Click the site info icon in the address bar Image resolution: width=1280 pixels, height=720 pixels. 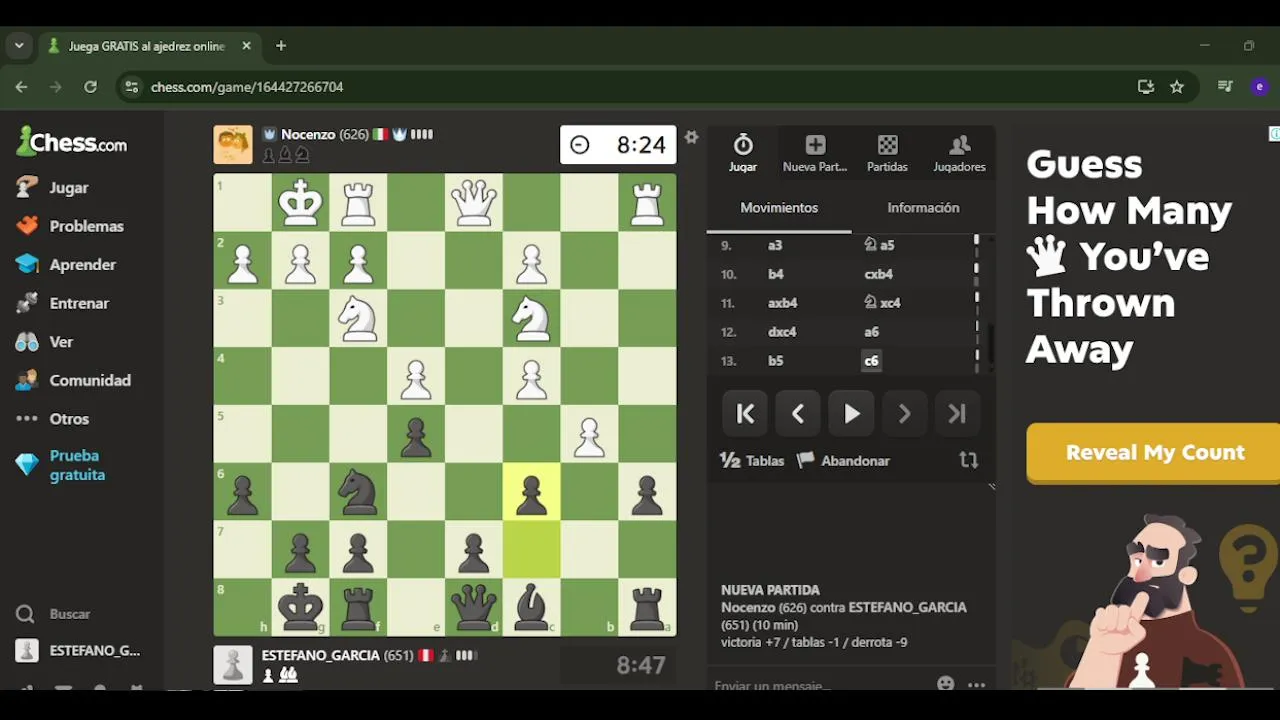click(131, 87)
